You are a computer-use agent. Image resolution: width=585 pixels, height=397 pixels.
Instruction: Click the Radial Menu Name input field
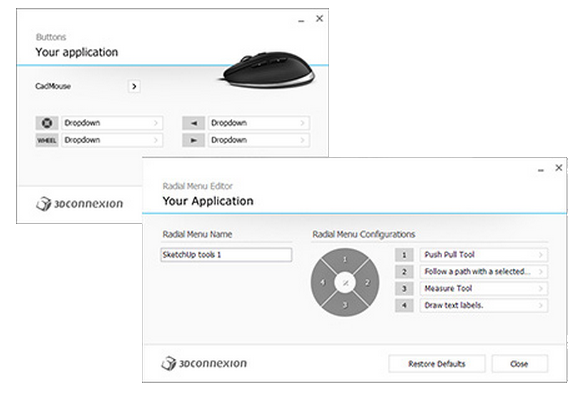coord(226,255)
